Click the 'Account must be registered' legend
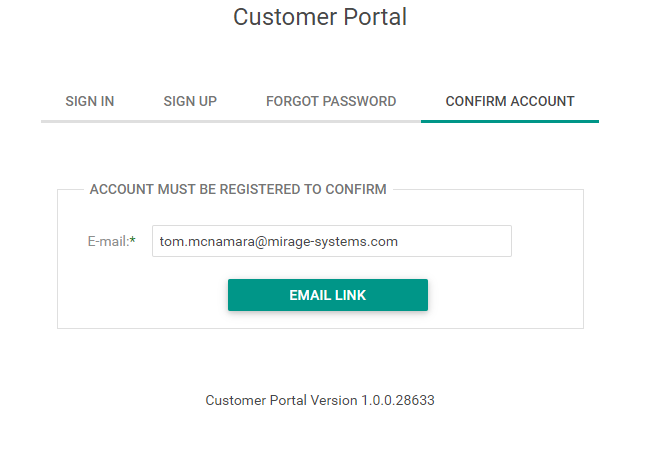 [x=238, y=189]
